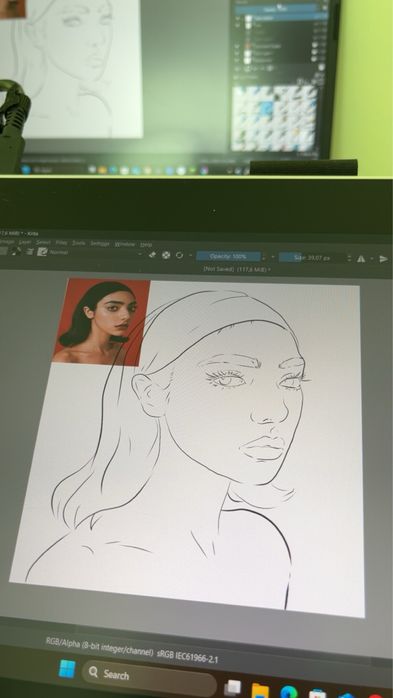Click the RGB/Alpha color space status label
The height and width of the screenshot is (698, 393).
(99, 648)
